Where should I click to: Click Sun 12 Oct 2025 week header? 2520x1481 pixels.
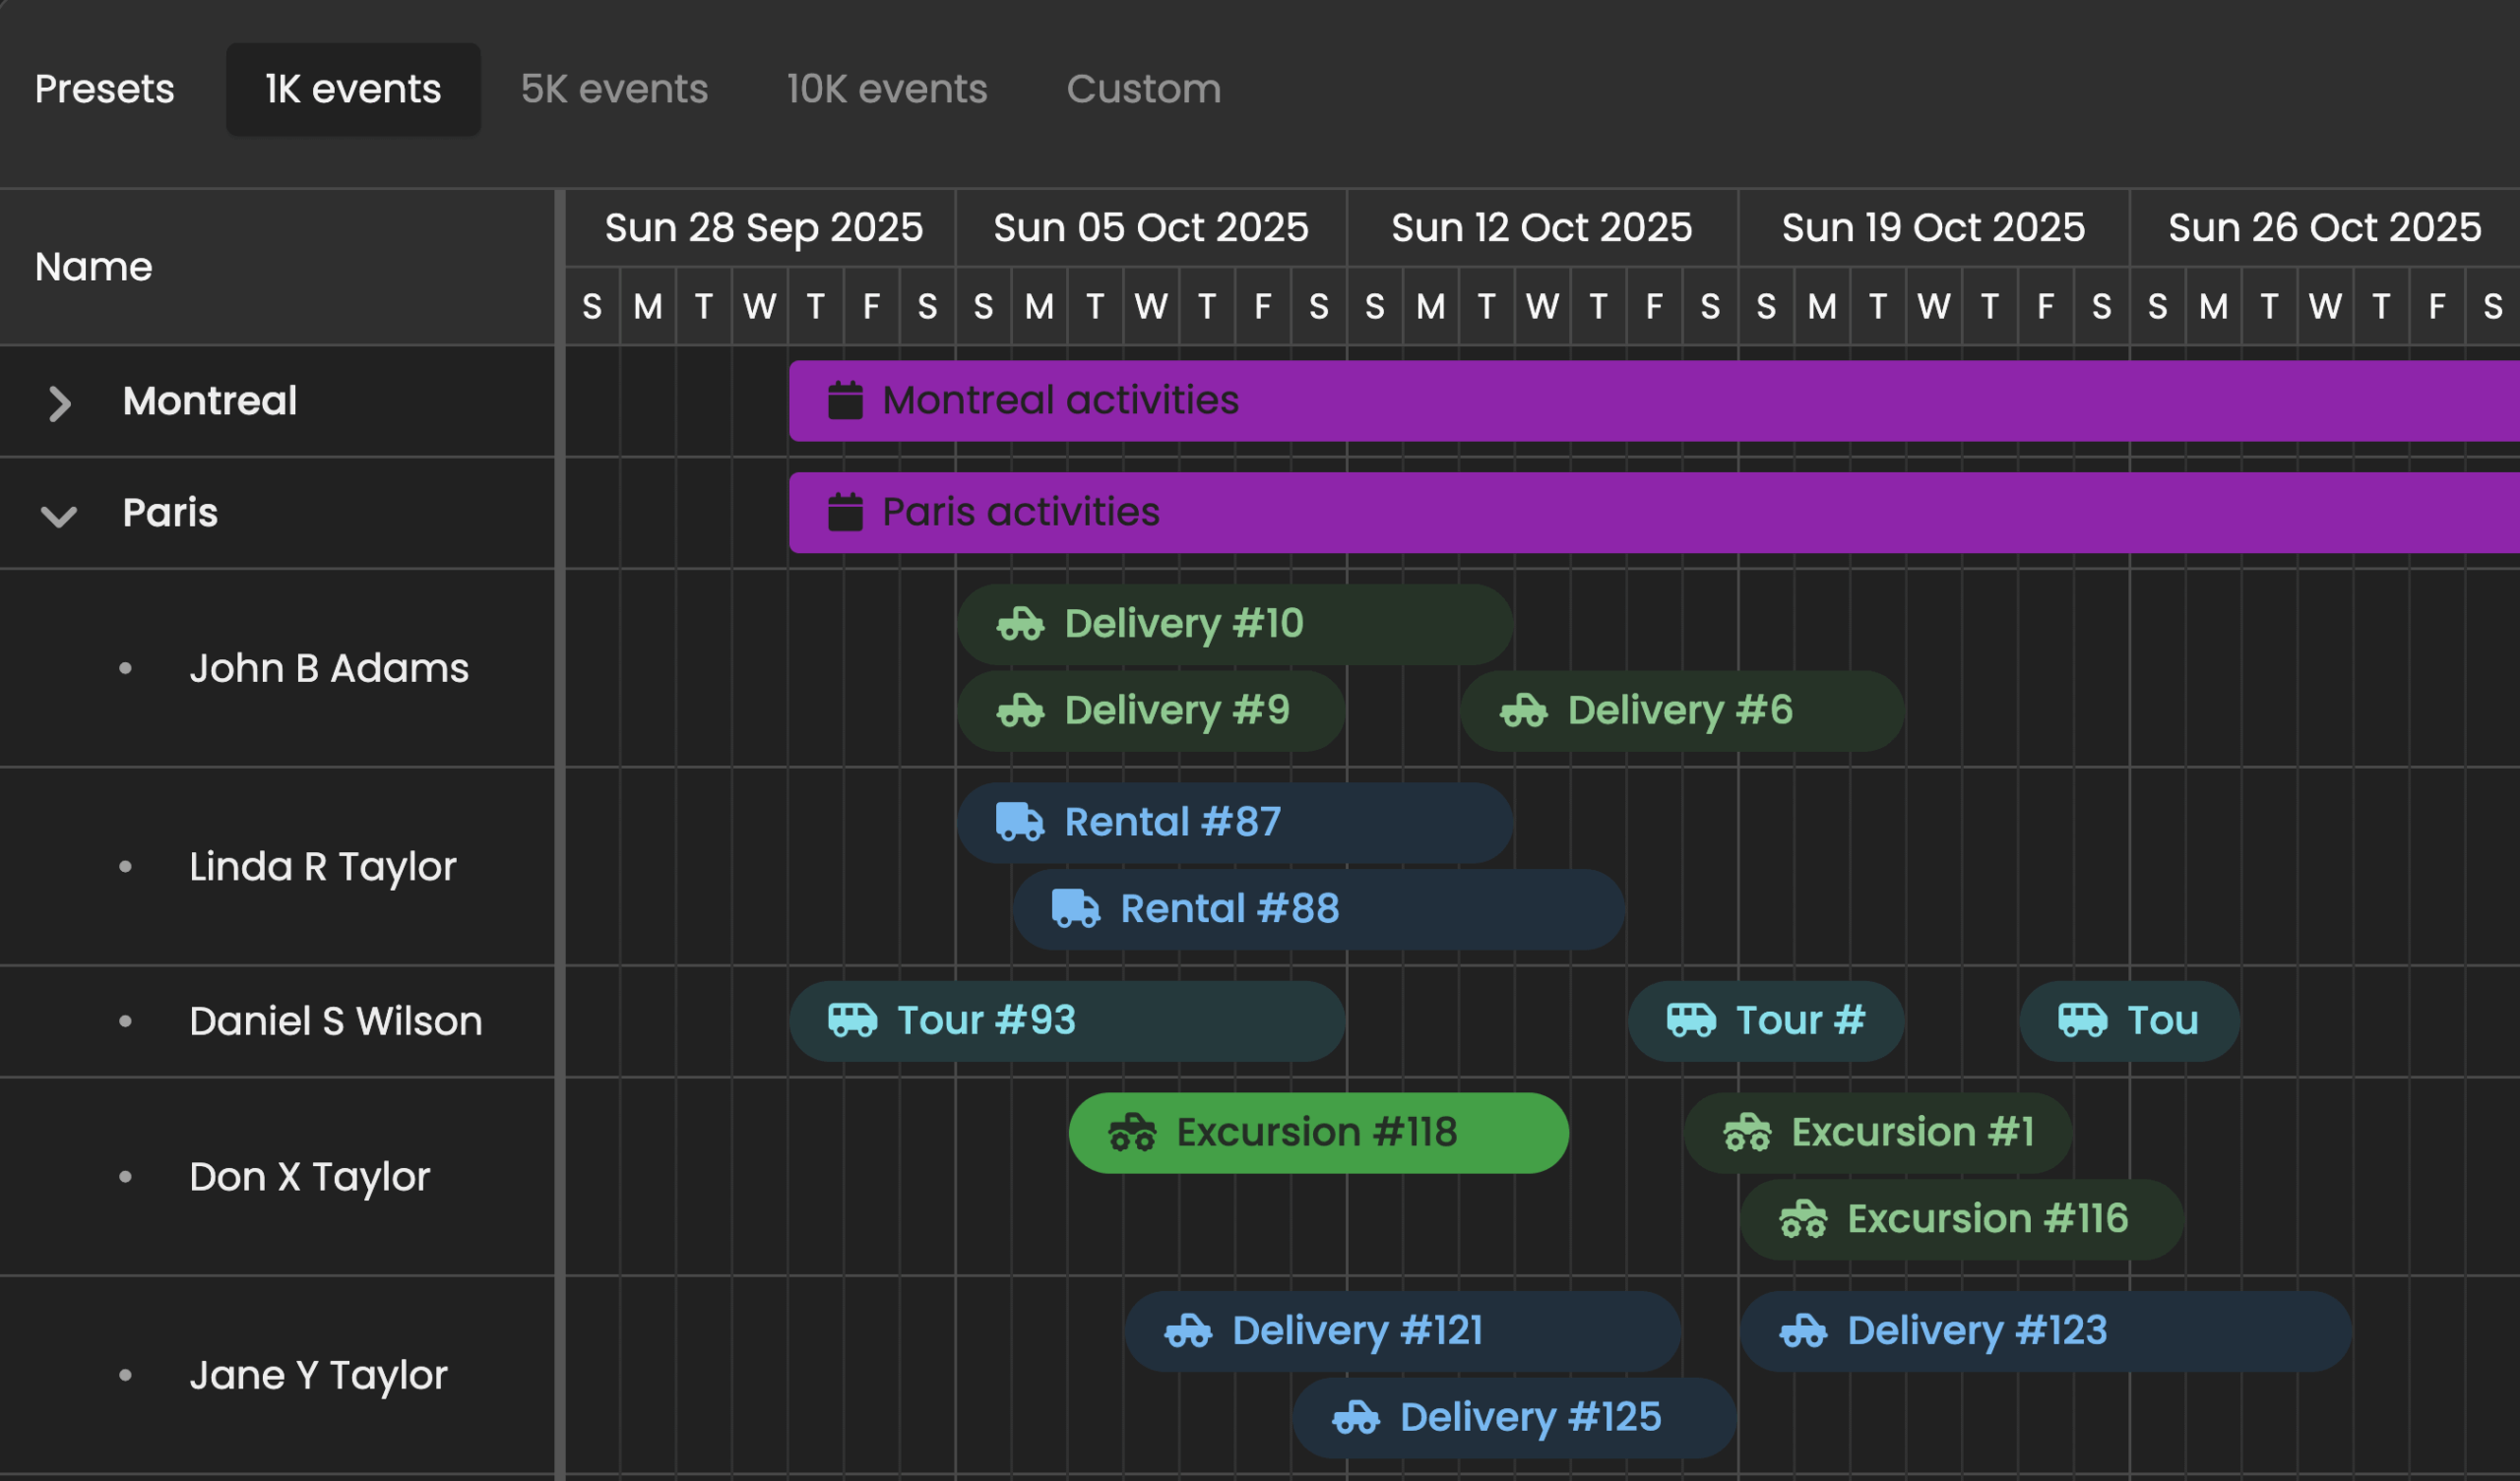point(1541,228)
